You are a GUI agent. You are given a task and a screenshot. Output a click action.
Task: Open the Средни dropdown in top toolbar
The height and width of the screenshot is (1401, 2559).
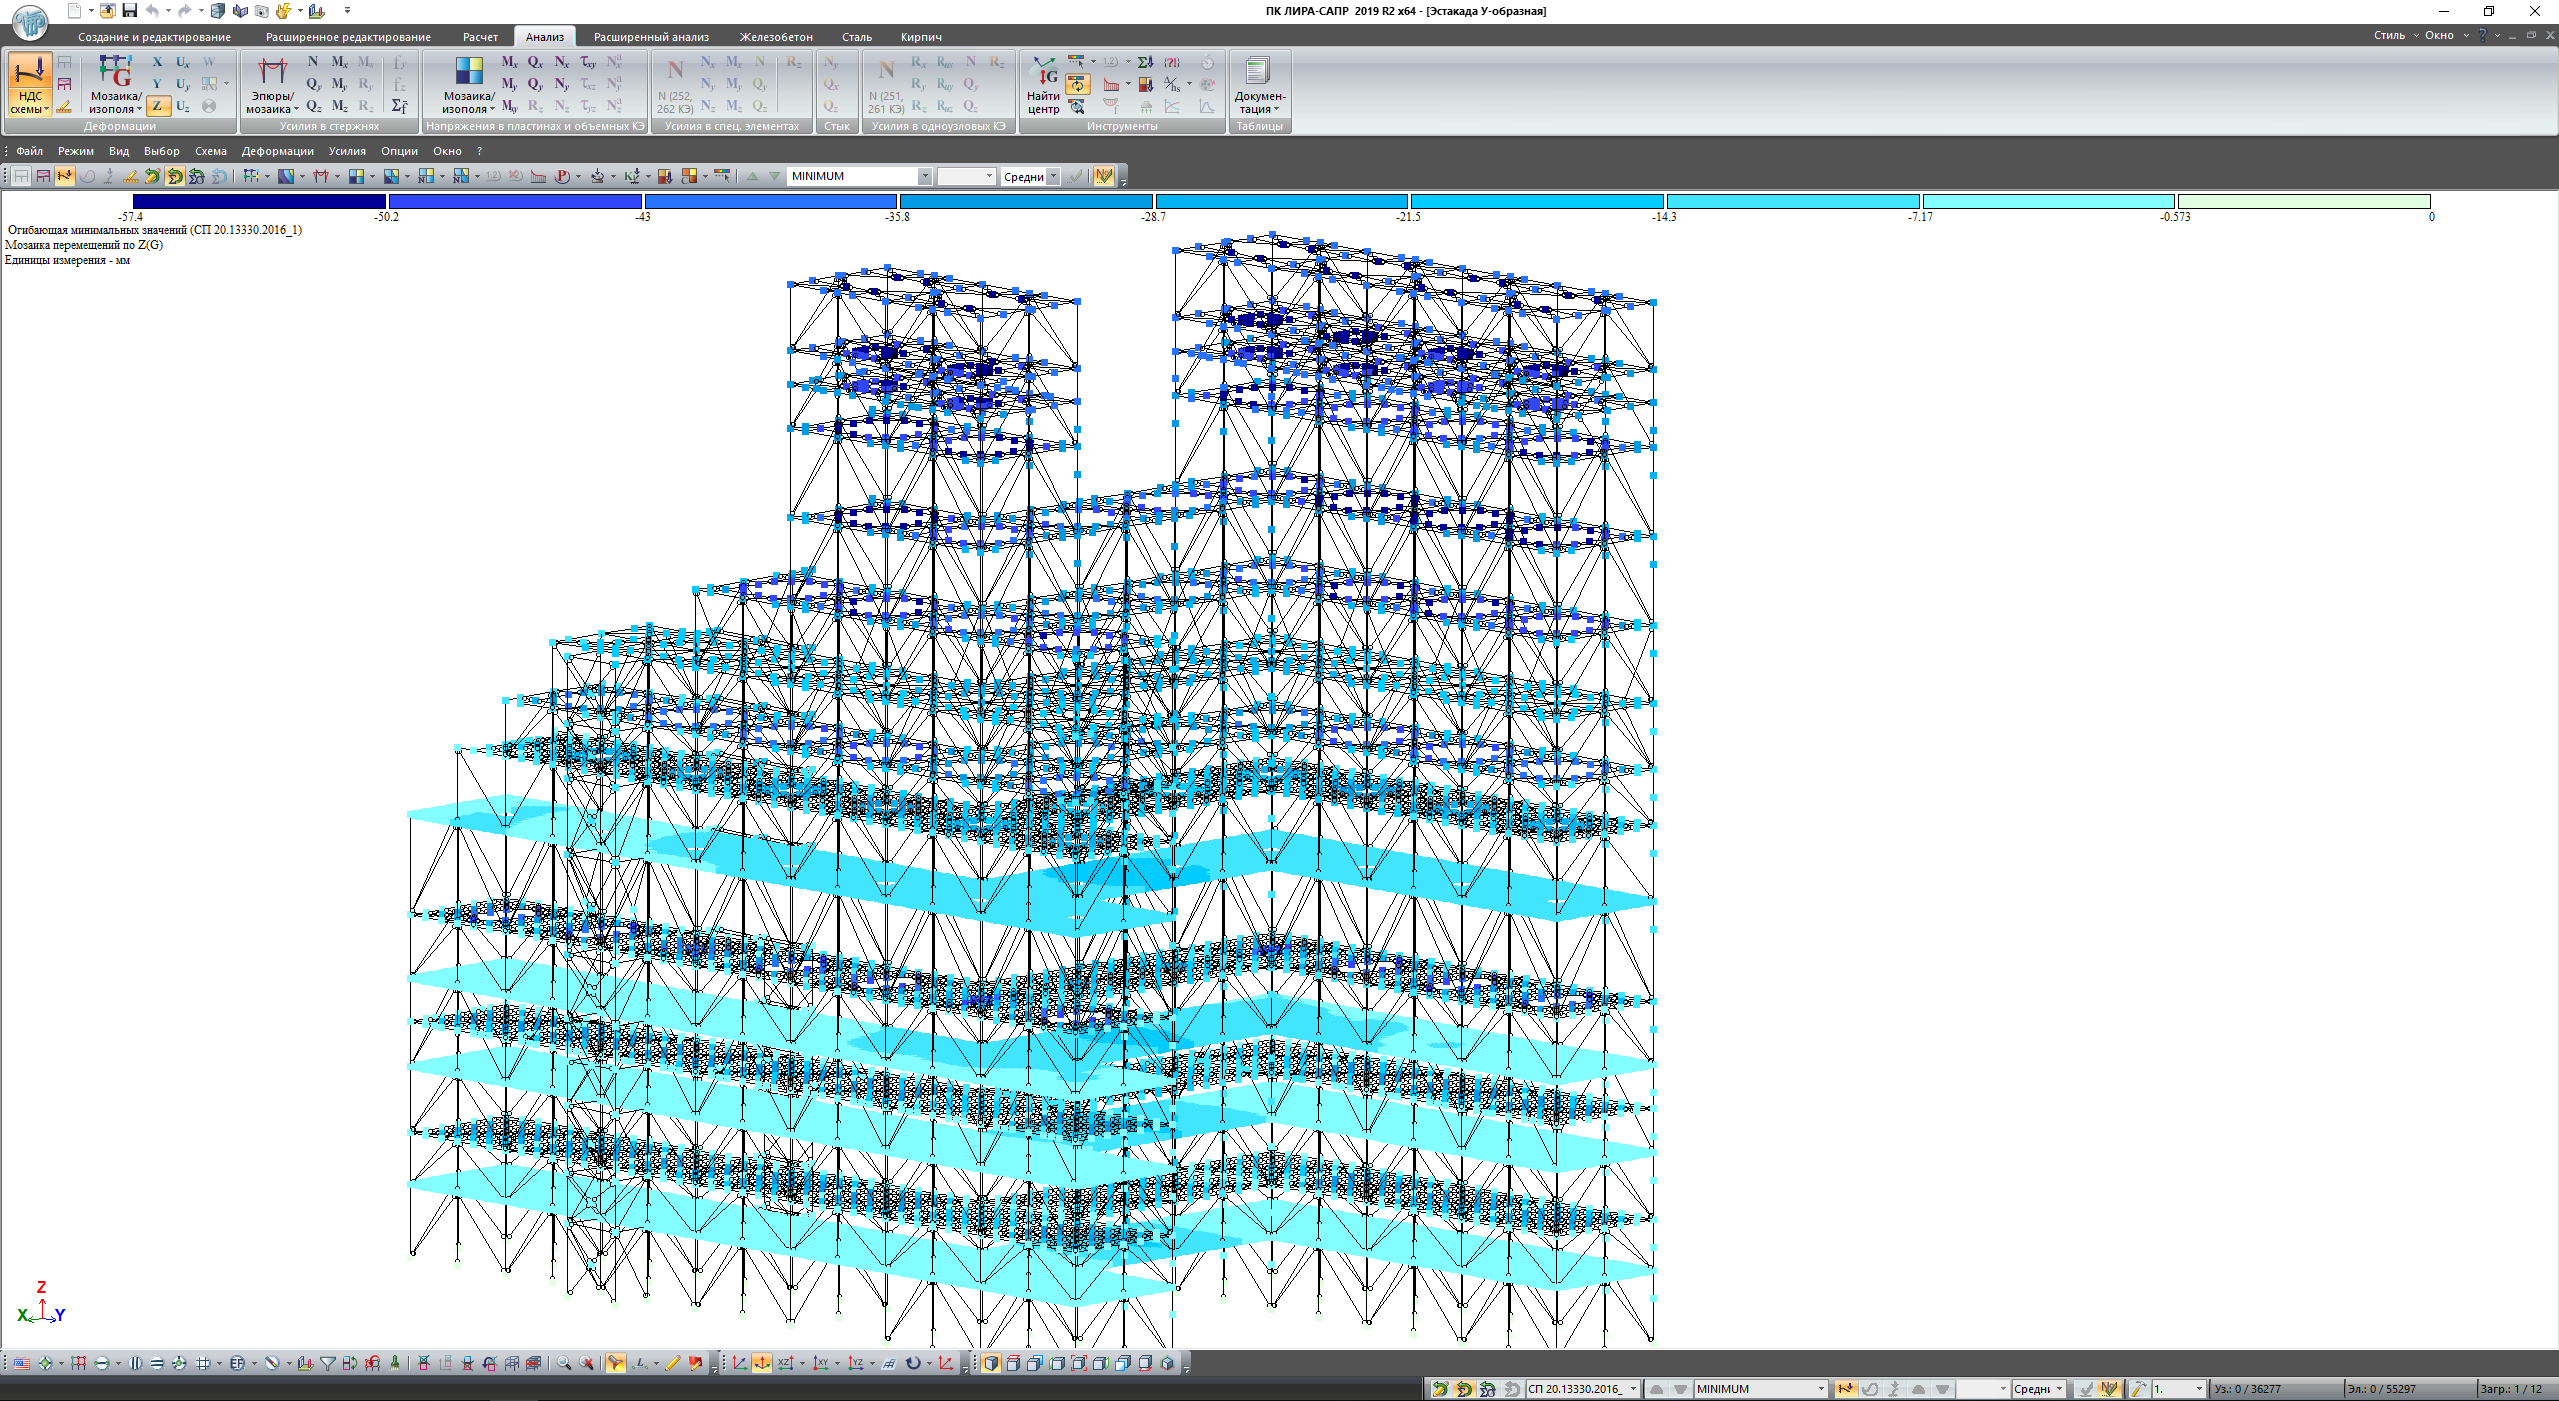(1053, 176)
